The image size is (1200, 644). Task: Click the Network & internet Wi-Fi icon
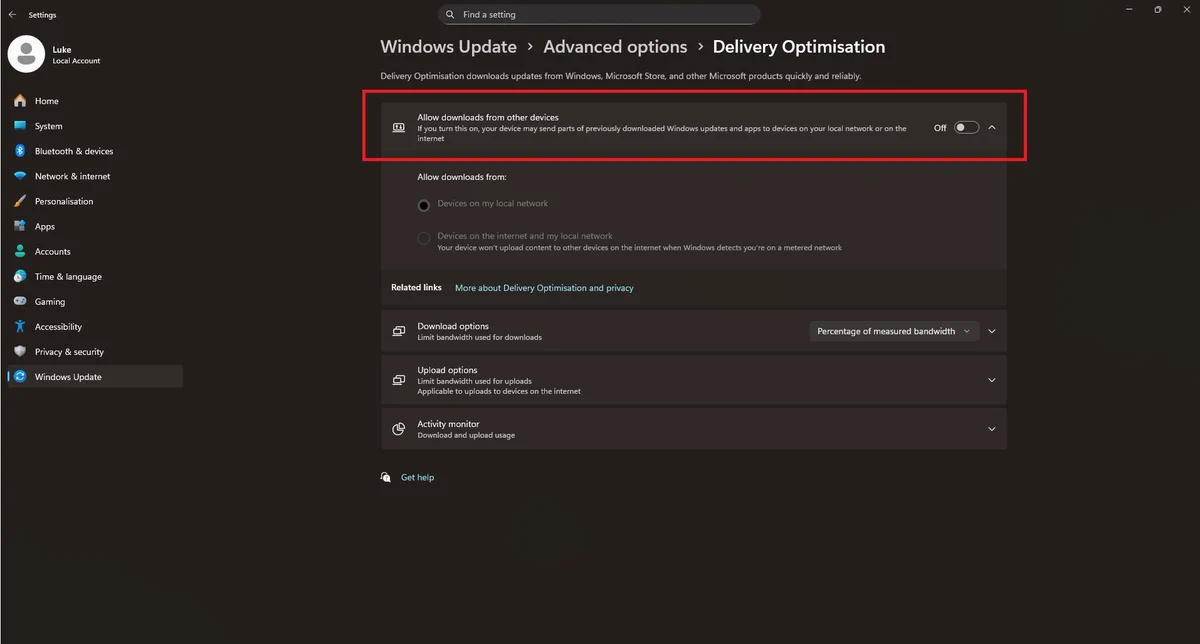click(x=20, y=176)
